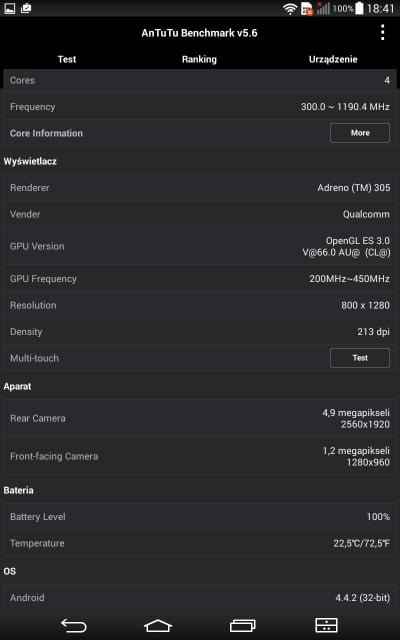Tap the Rear Camera row
The height and width of the screenshot is (640, 400).
point(200,418)
